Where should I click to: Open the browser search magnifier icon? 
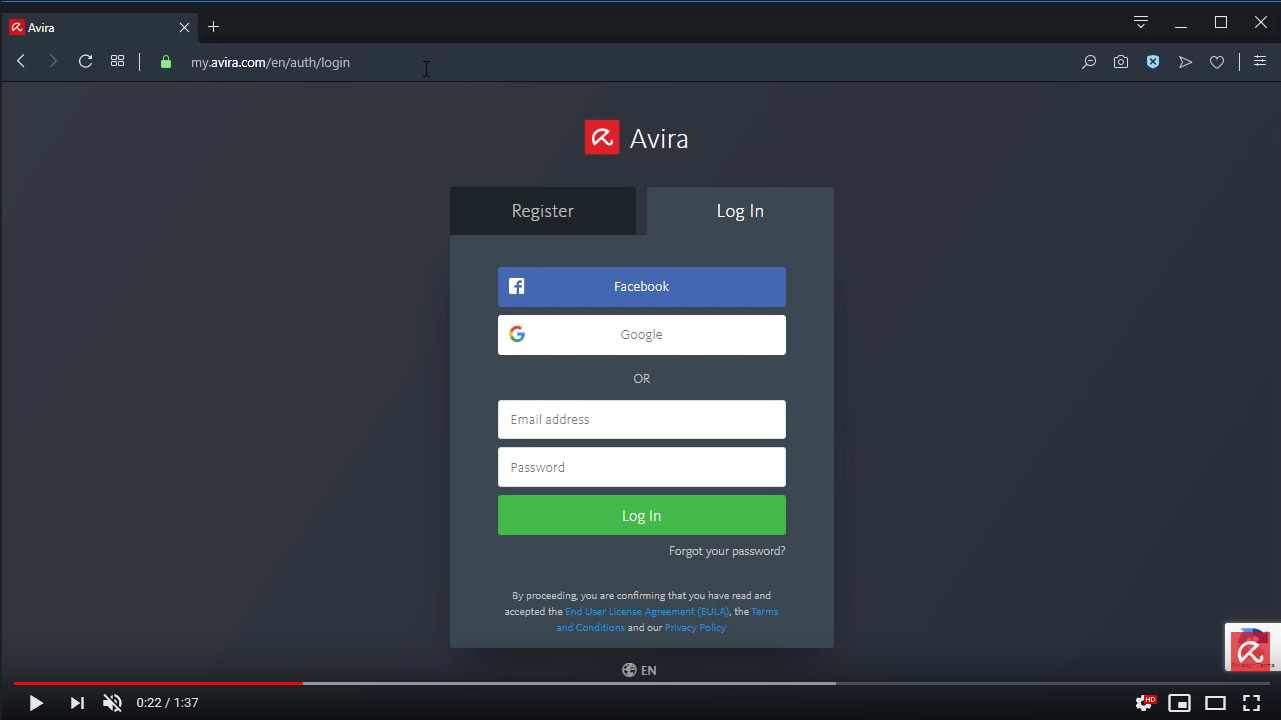1089,62
